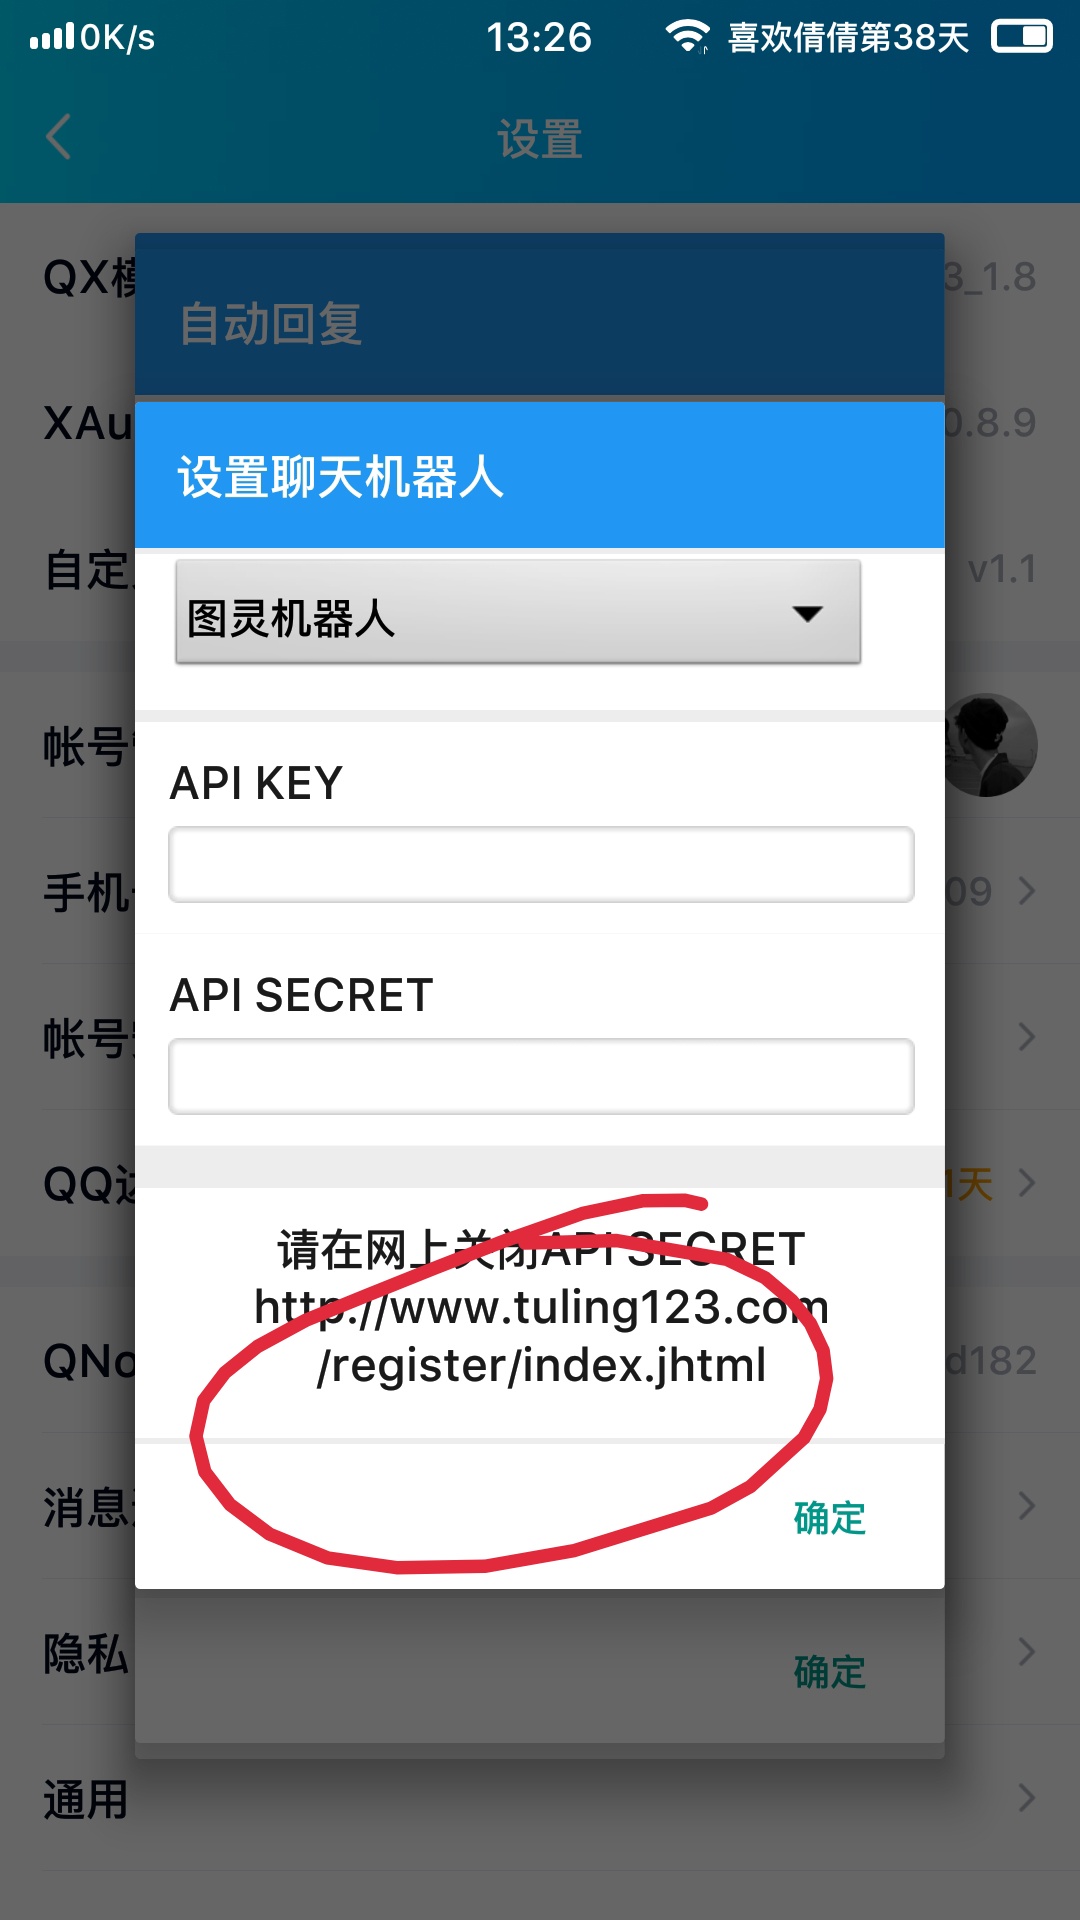Tap the back arrow in settings header
Image resolution: width=1080 pixels, height=1920 pixels.
pos(59,137)
